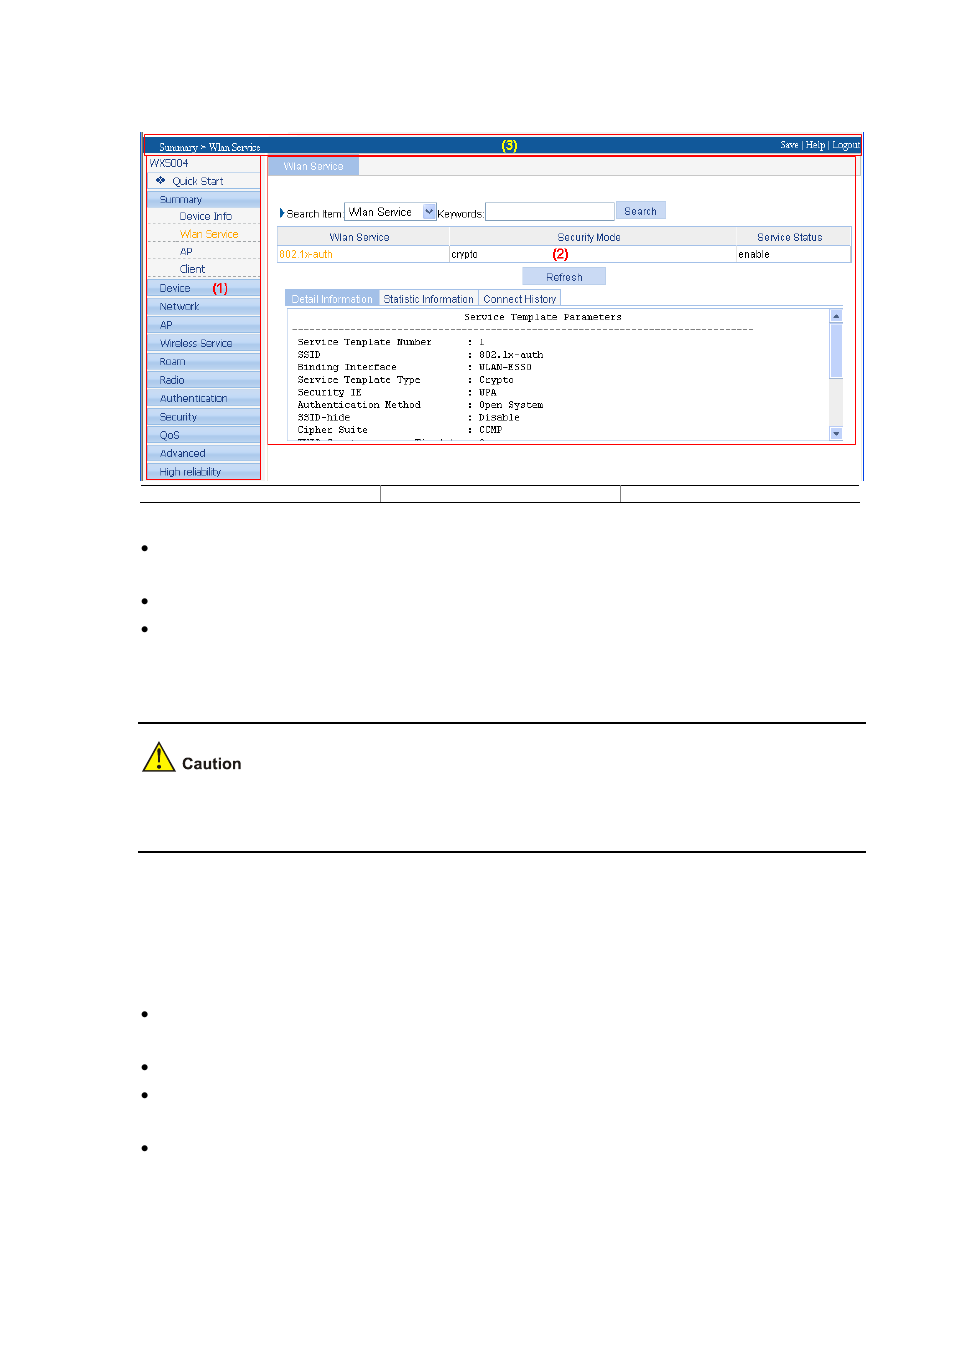Collapse the Summary menu section
954x1350 pixels.
(203, 199)
